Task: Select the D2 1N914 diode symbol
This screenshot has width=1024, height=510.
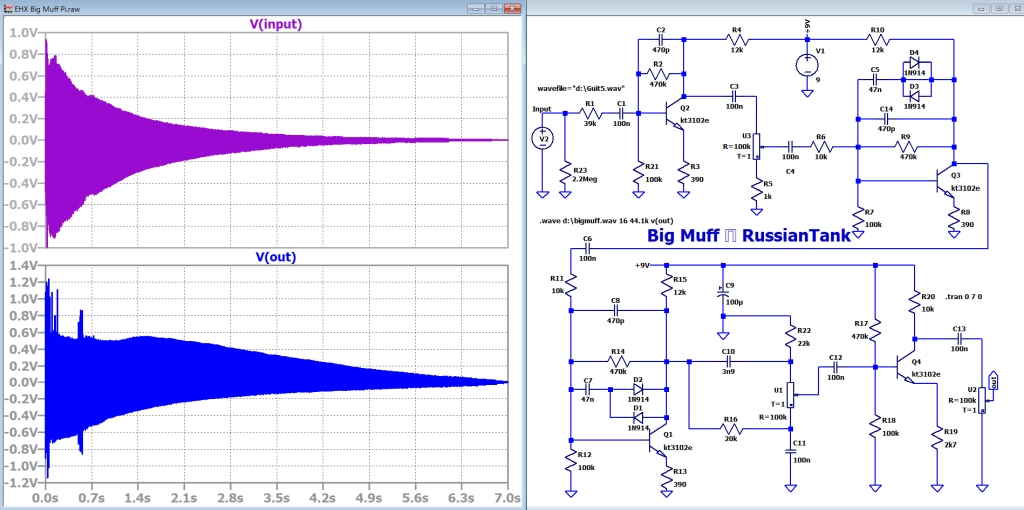Action: pos(638,389)
